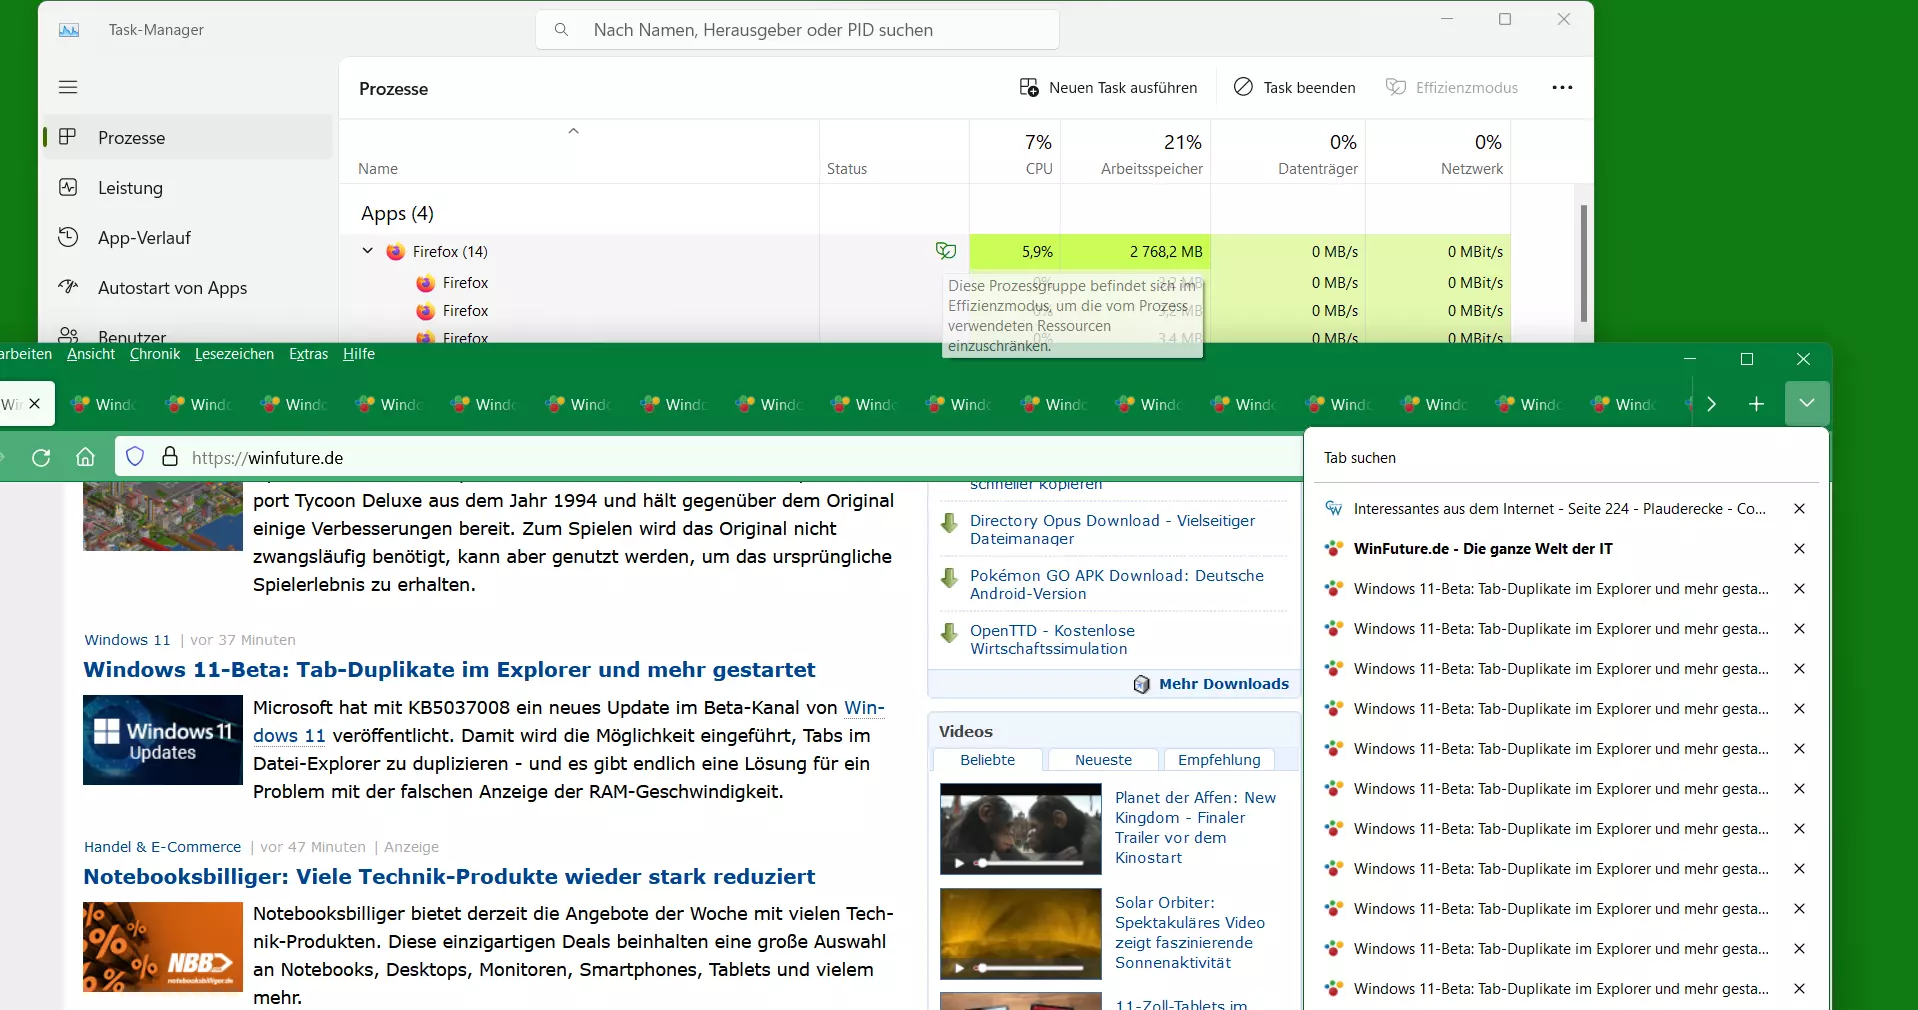The image size is (1918, 1010).
Task: Select Neueste videos tab
Action: click(x=1103, y=760)
